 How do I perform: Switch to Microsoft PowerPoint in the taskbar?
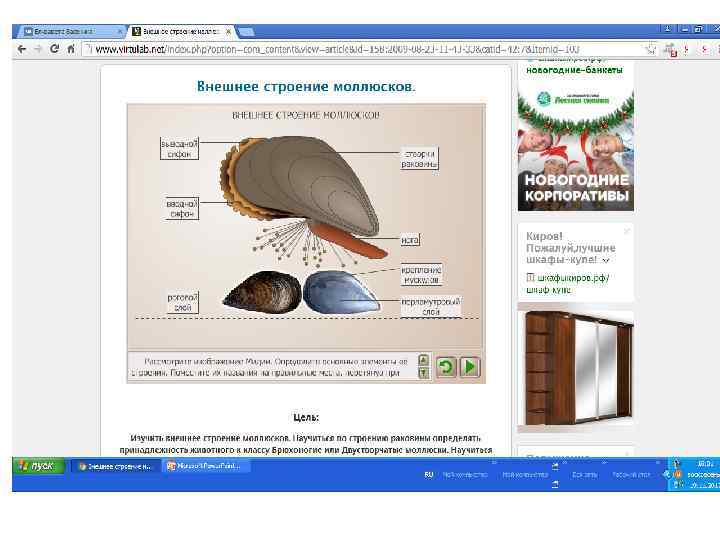205,466
